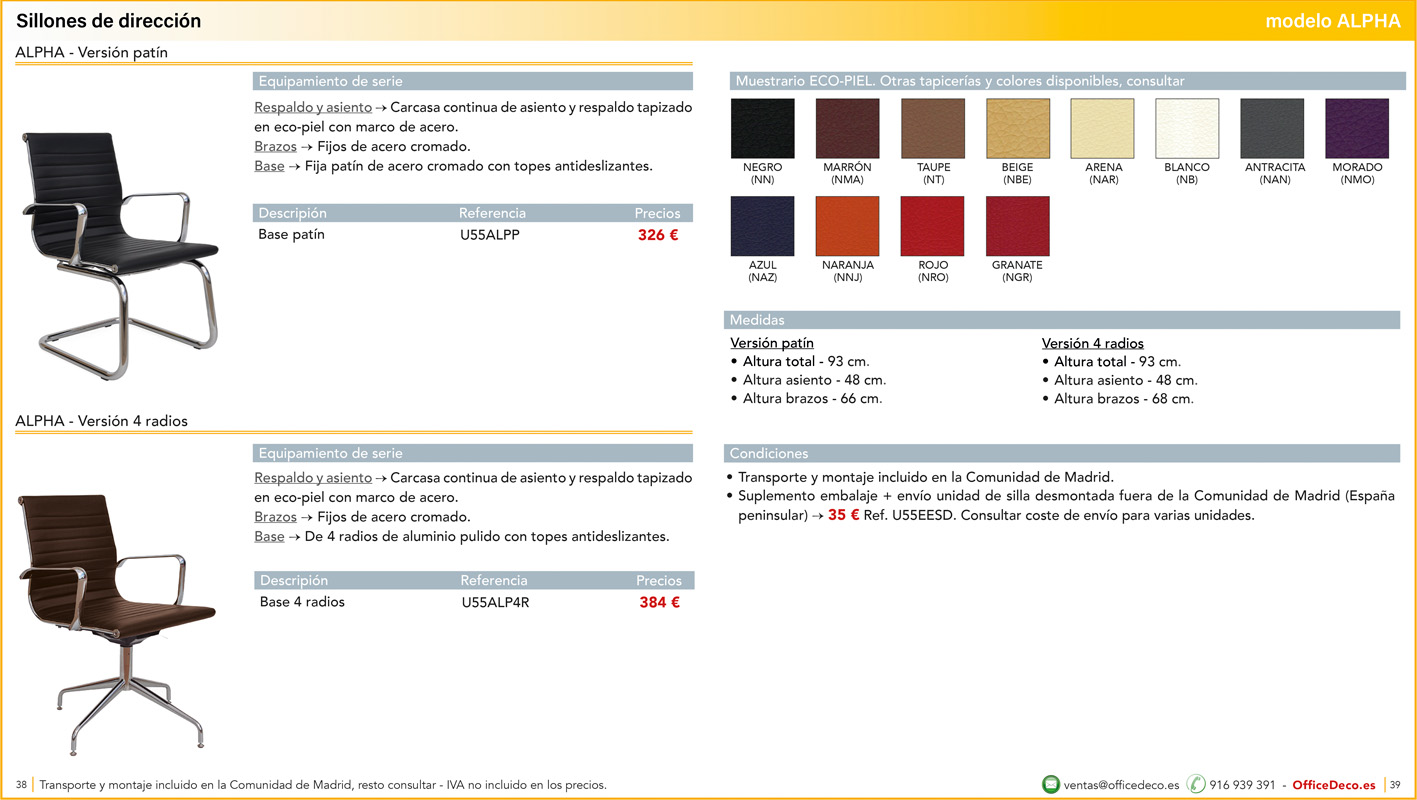Click the 35 € supplement price

[844, 515]
